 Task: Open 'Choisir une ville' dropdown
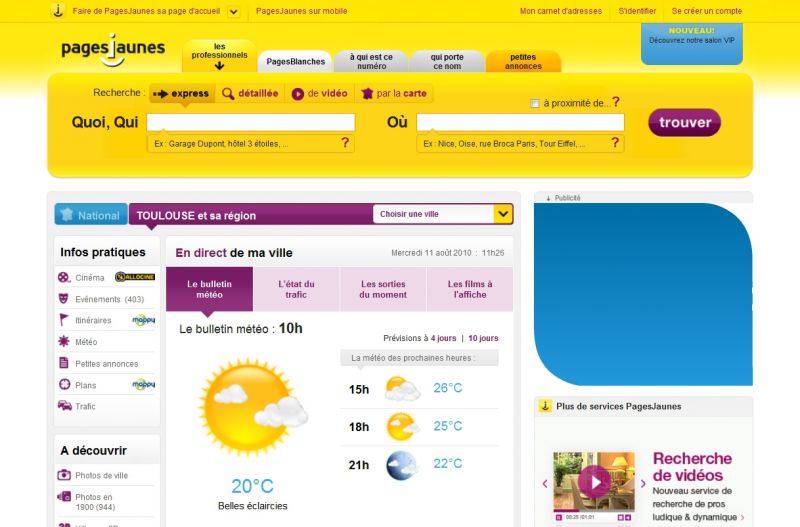tap(443, 214)
